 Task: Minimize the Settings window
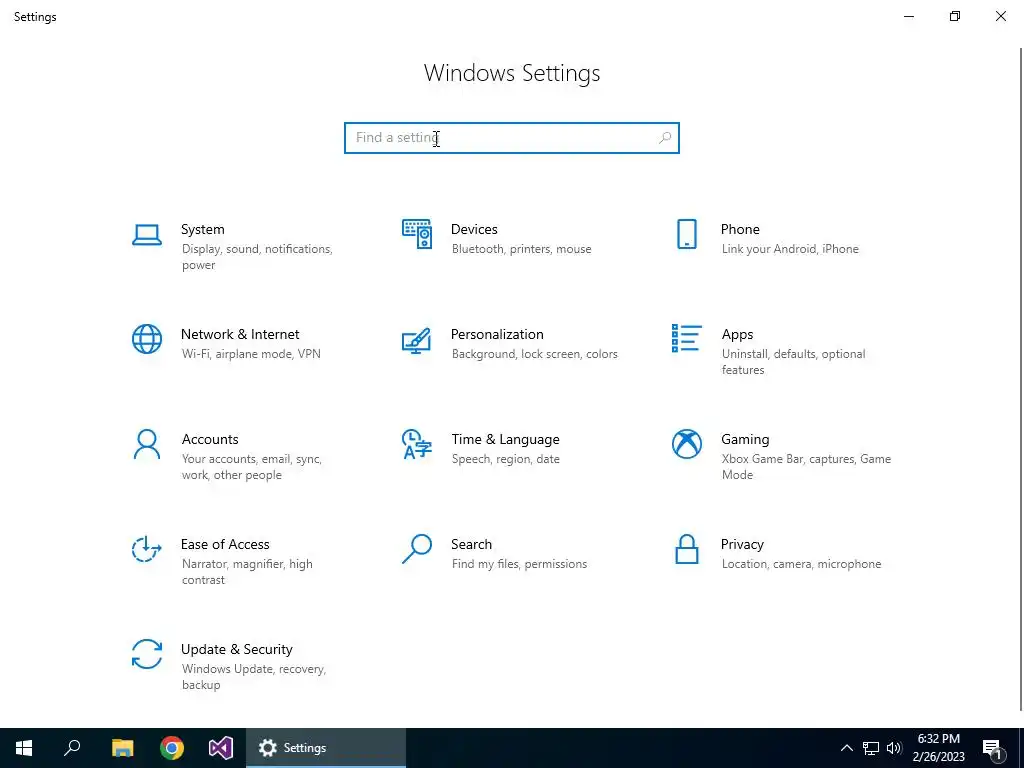coord(908,16)
